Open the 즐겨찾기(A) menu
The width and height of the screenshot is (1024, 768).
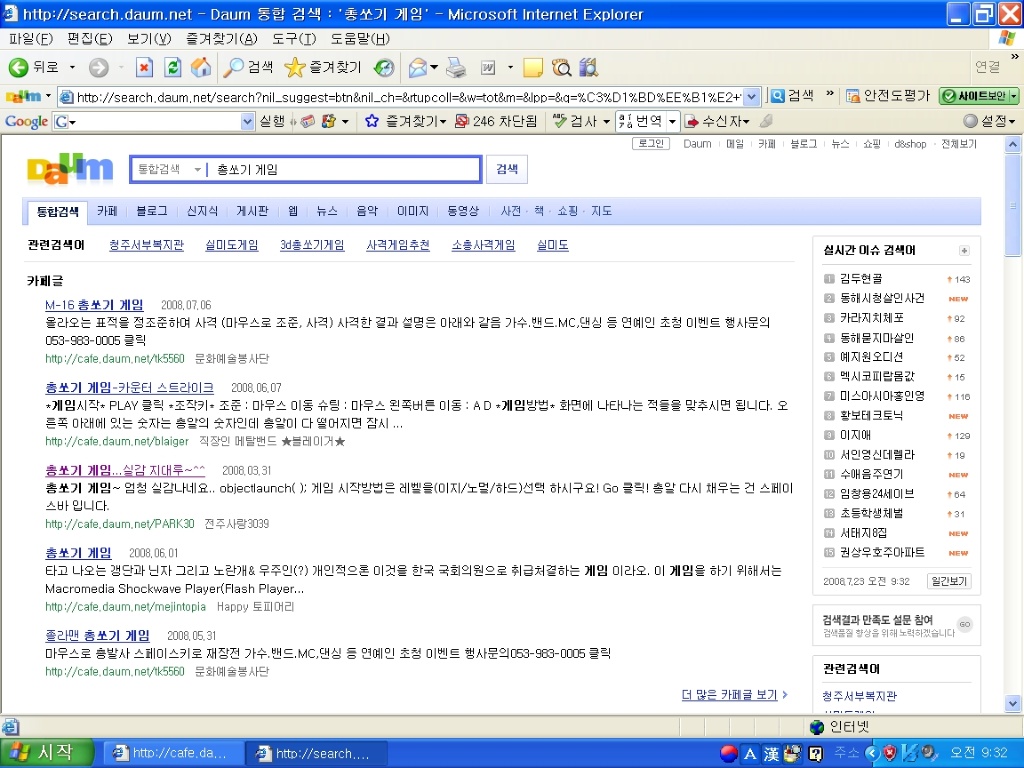pyautogui.click(x=221, y=39)
